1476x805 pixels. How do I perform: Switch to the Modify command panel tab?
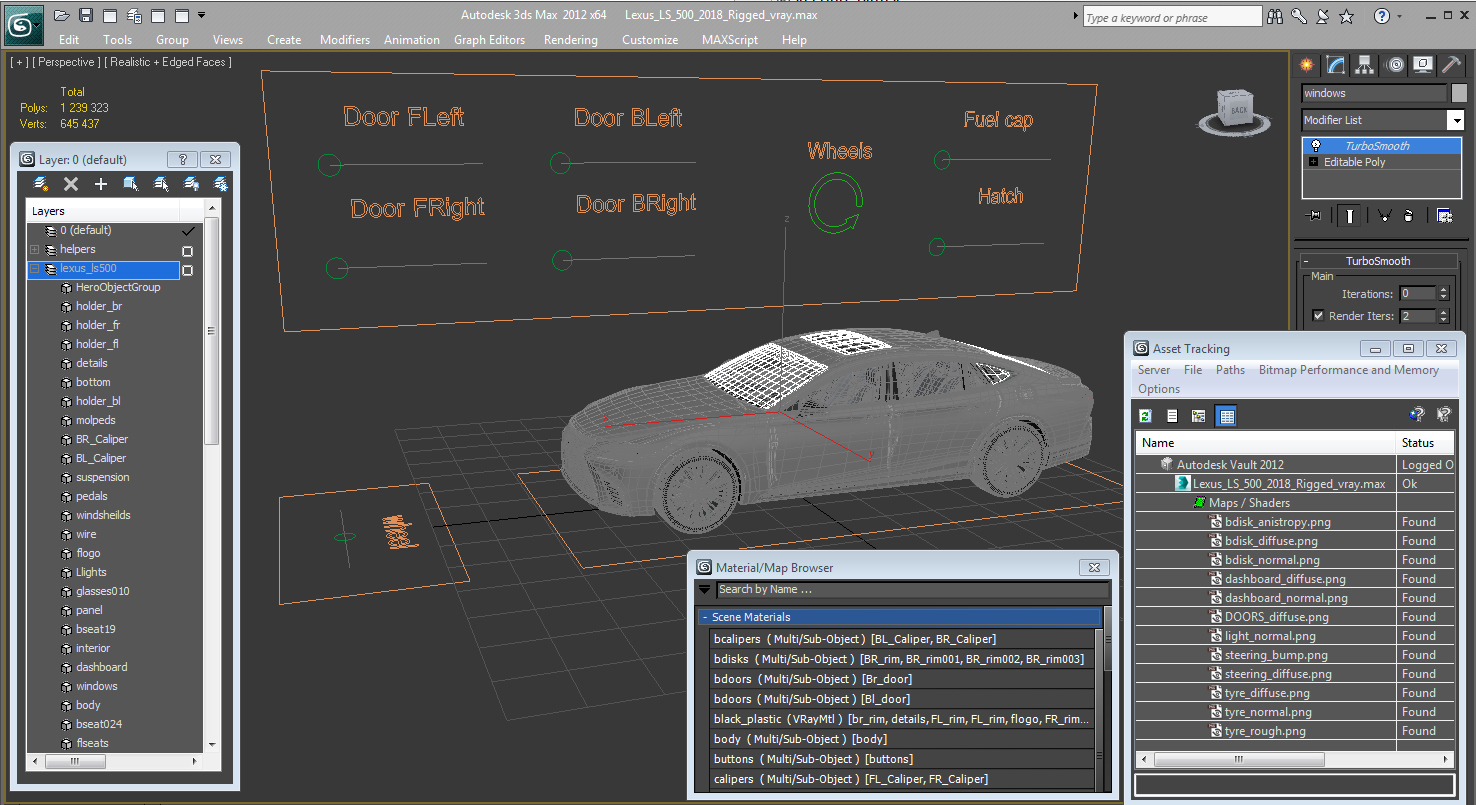point(1336,65)
